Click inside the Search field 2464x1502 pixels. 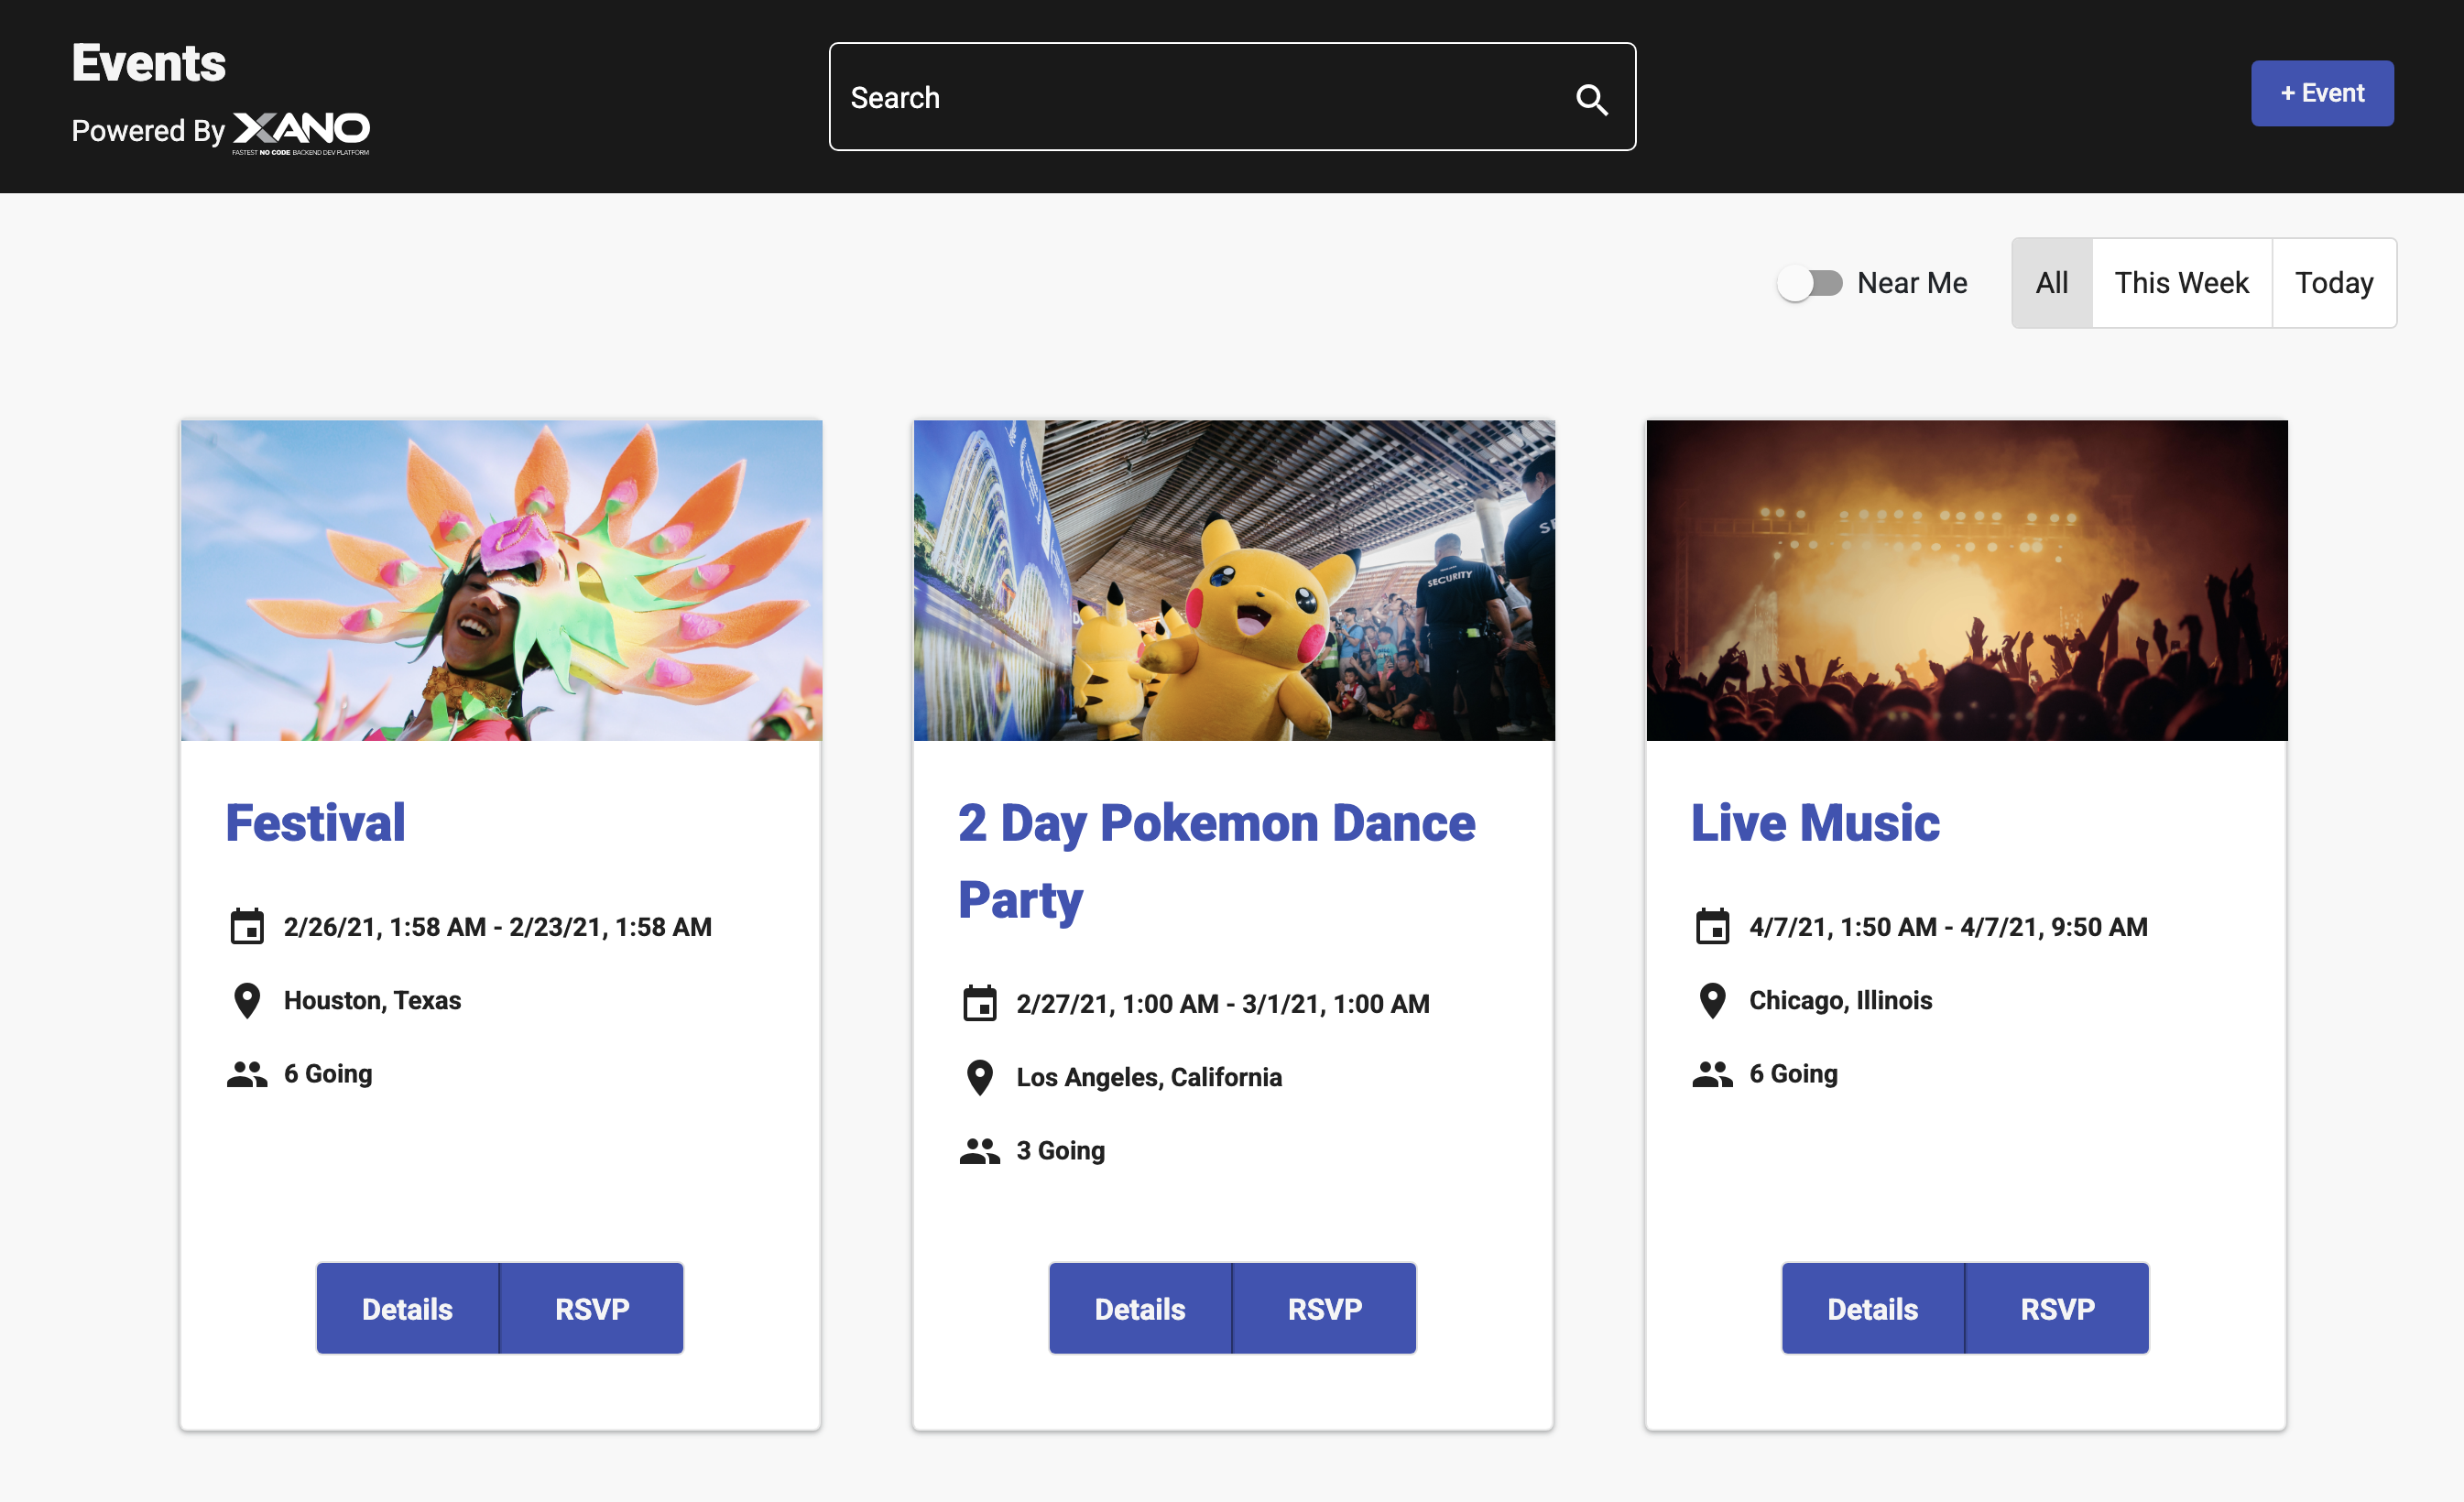[1150, 97]
